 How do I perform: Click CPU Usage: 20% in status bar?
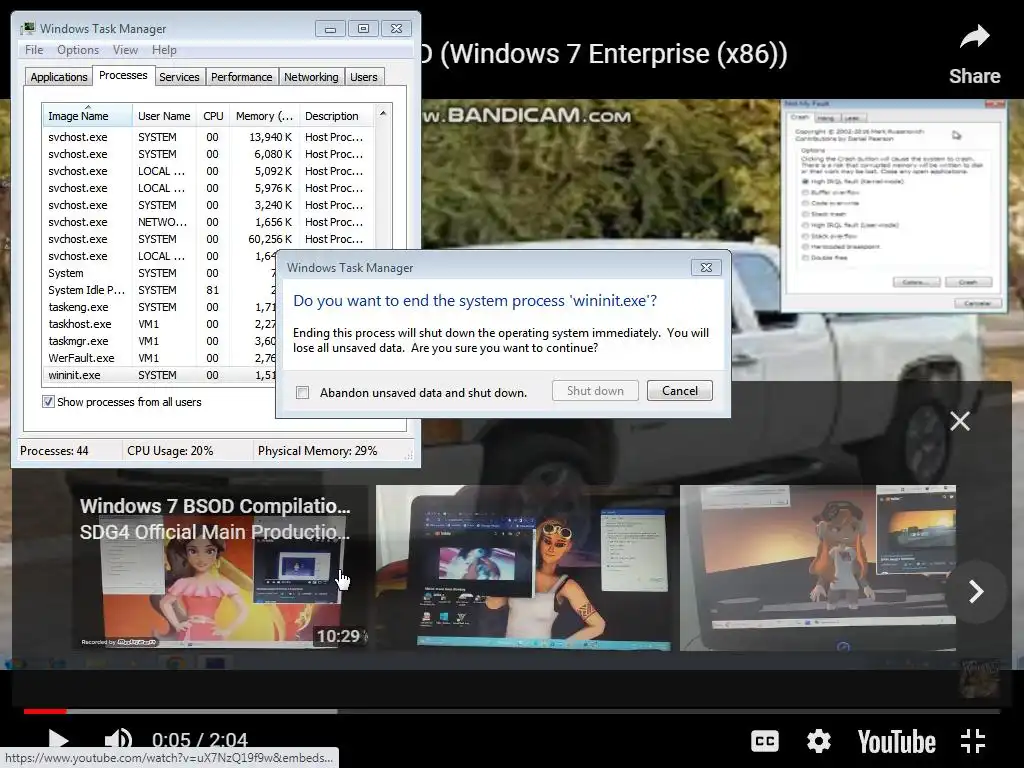(170, 451)
